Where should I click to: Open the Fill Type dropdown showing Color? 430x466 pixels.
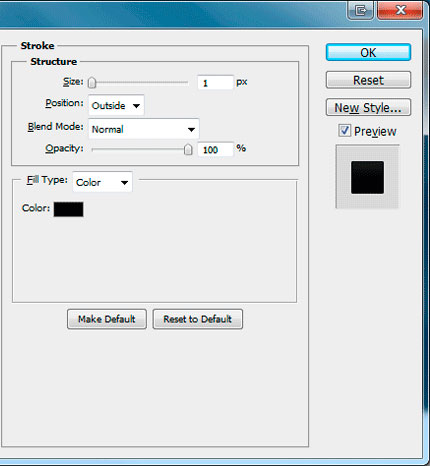pos(102,182)
